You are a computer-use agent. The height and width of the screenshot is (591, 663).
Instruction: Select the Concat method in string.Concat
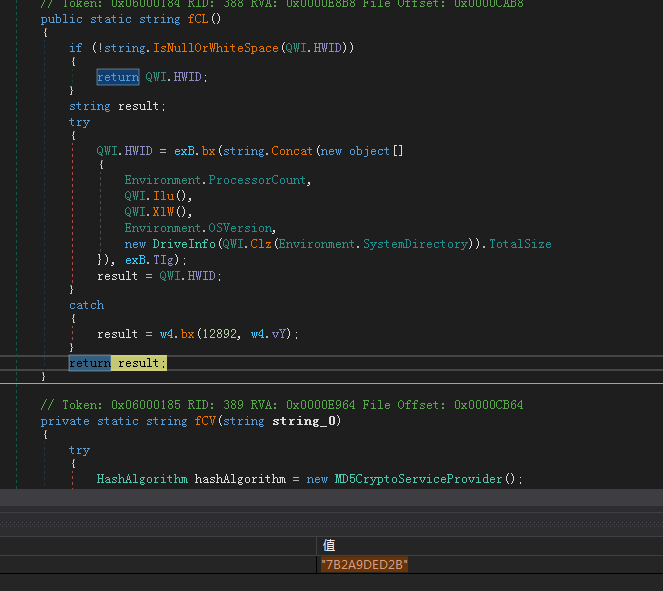[292, 151]
